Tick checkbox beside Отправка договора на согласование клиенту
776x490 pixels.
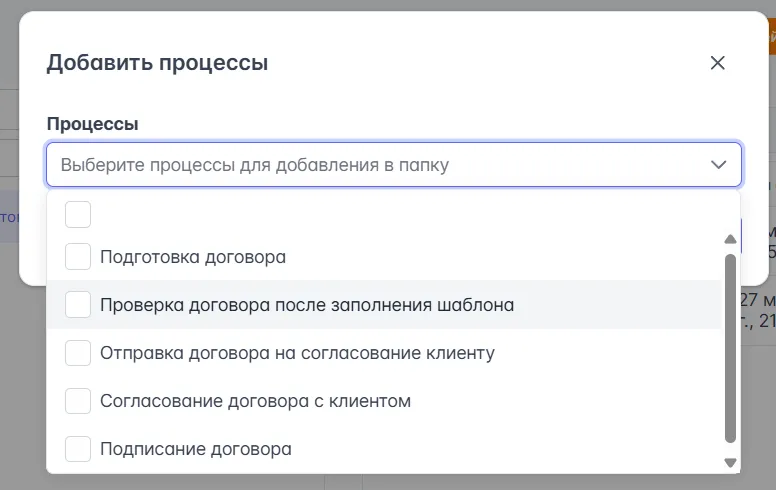pyautogui.click(x=78, y=353)
